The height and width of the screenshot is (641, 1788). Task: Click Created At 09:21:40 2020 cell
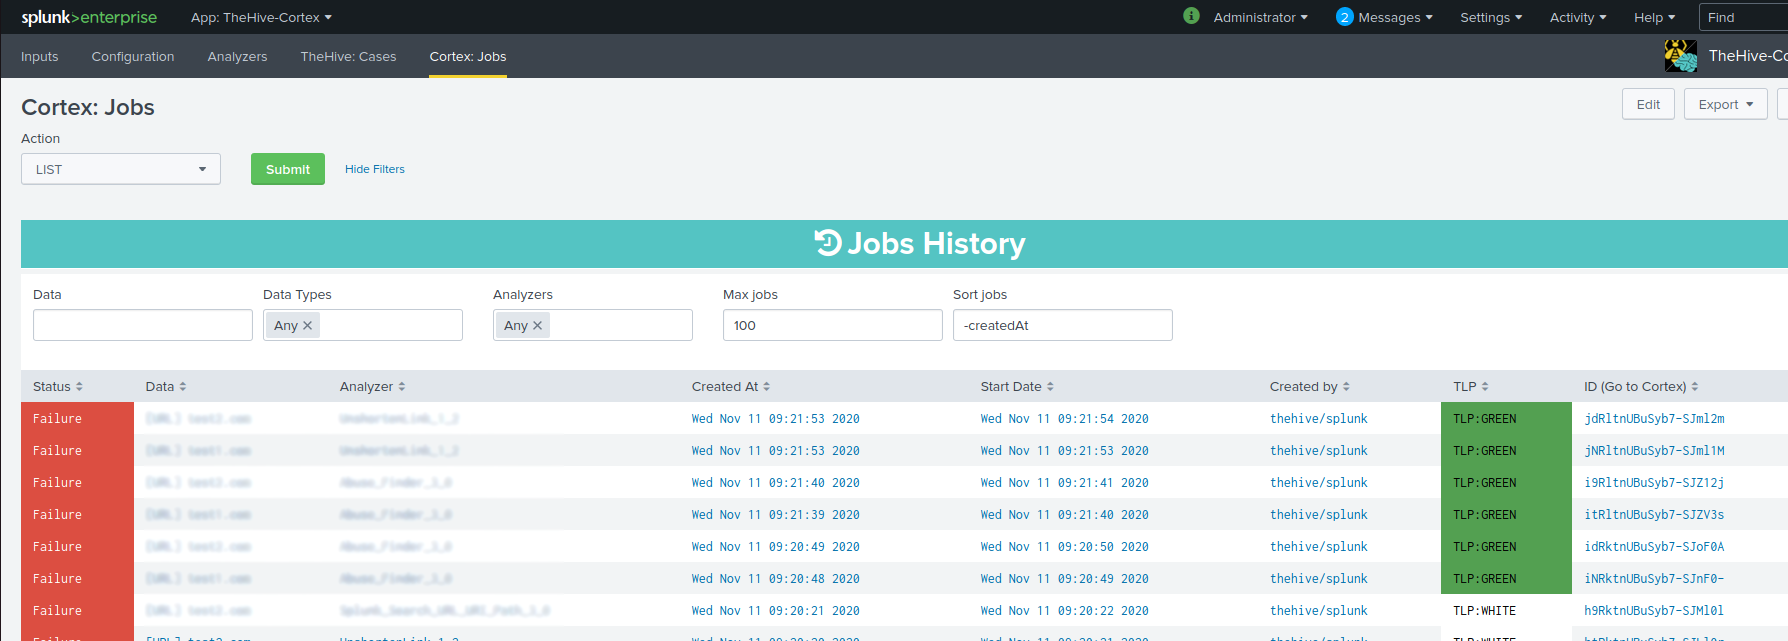tap(775, 482)
